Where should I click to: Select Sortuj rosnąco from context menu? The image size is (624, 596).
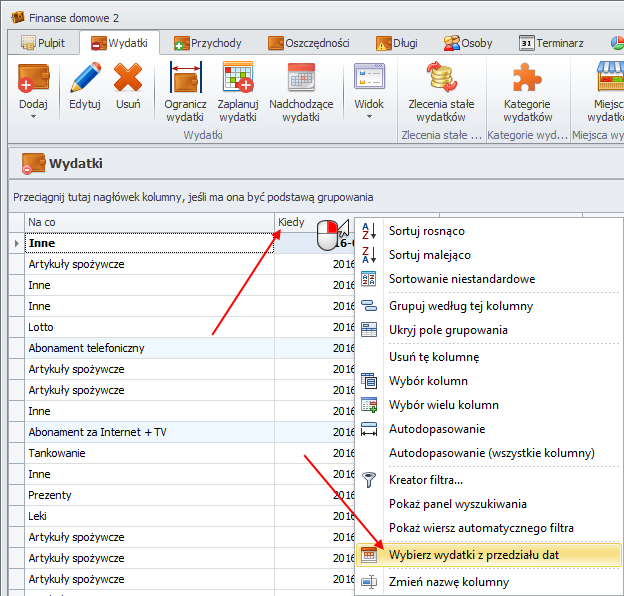426,231
